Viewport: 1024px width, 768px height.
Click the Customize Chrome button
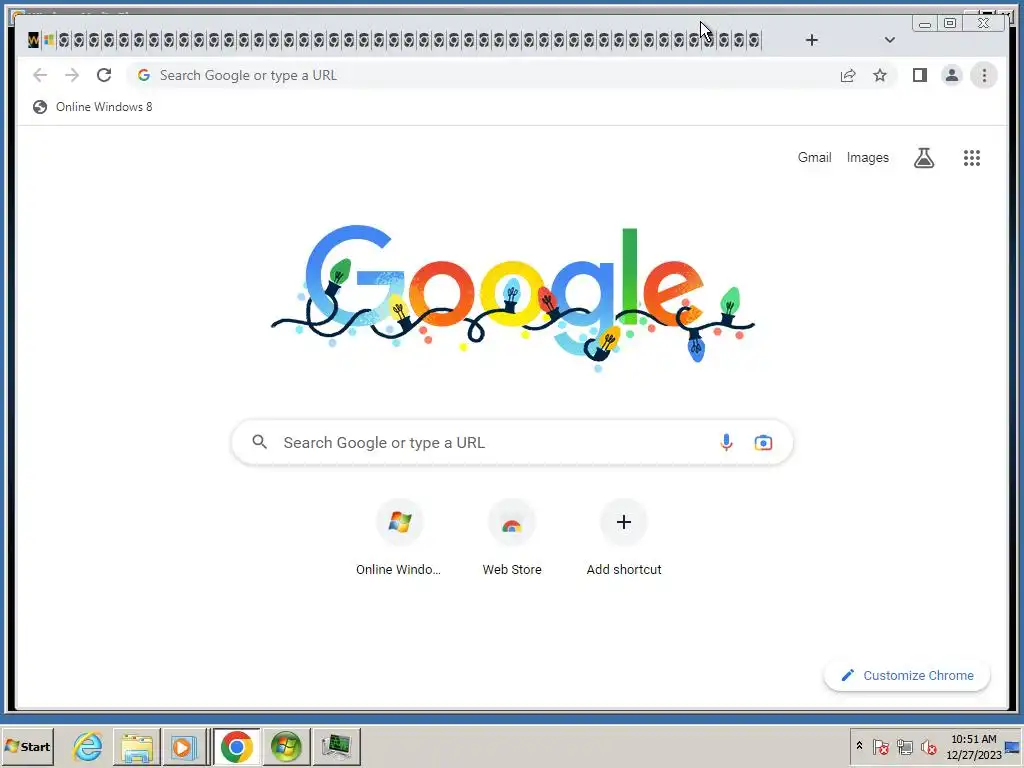907,675
